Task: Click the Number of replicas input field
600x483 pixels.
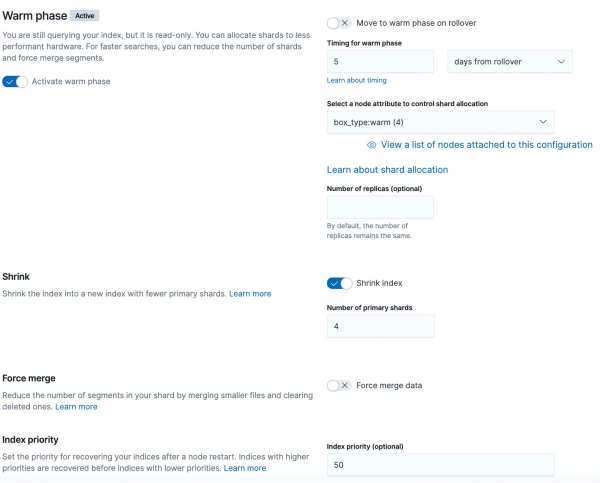Action: click(x=380, y=207)
